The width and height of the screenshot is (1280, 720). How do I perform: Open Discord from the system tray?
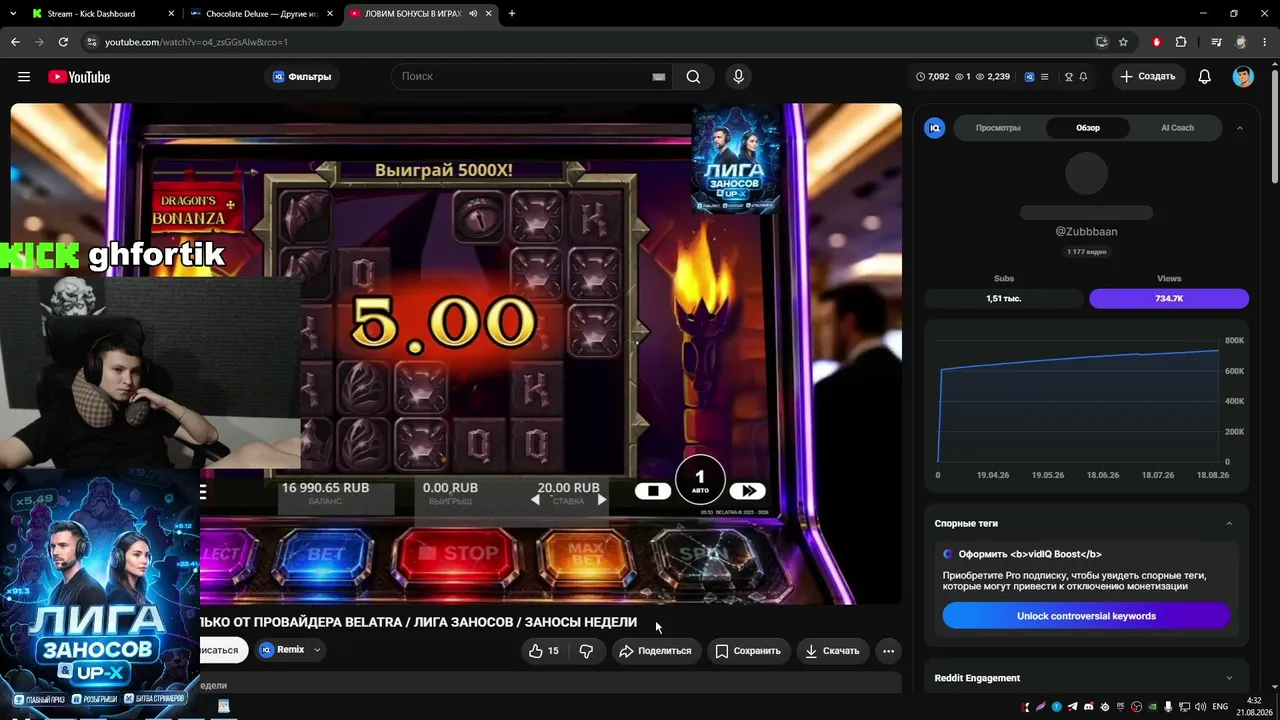click(1089, 707)
